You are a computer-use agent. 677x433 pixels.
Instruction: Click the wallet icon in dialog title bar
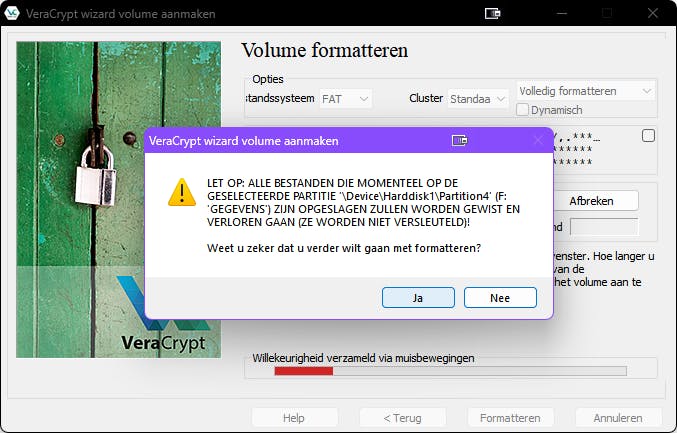click(x=459, y=140)
